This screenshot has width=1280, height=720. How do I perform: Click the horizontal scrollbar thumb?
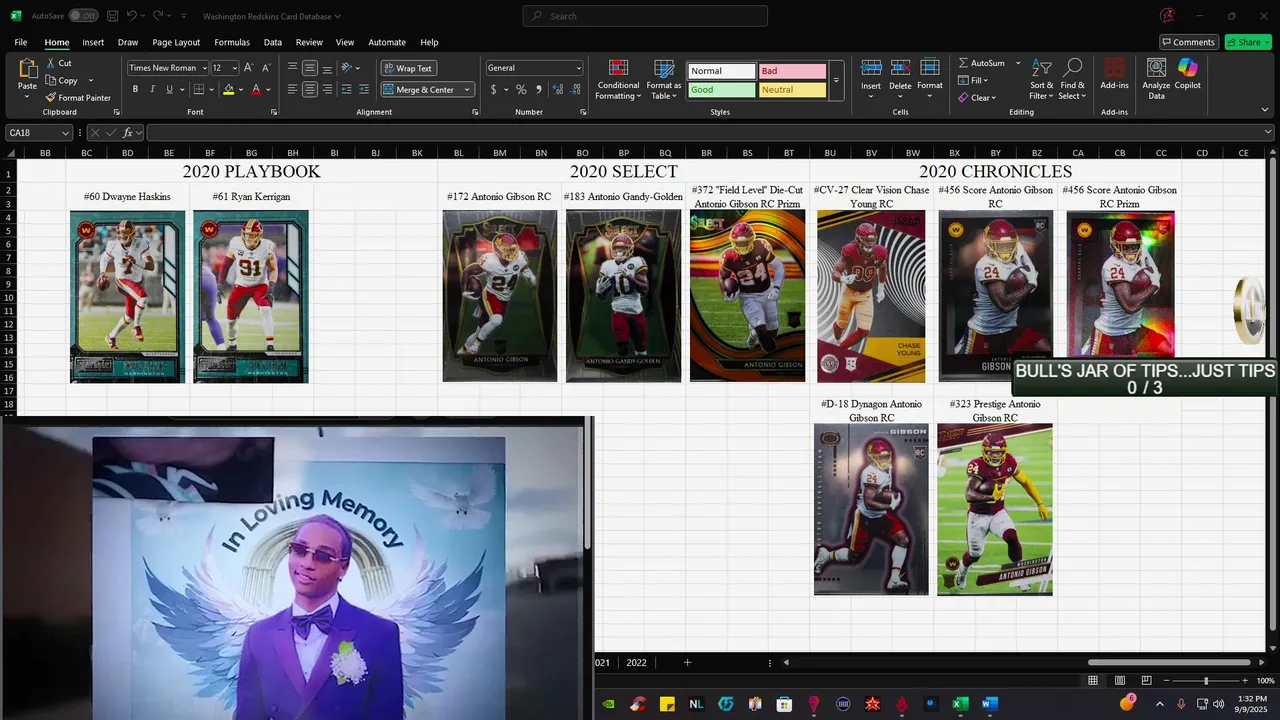click(1169, 663)
